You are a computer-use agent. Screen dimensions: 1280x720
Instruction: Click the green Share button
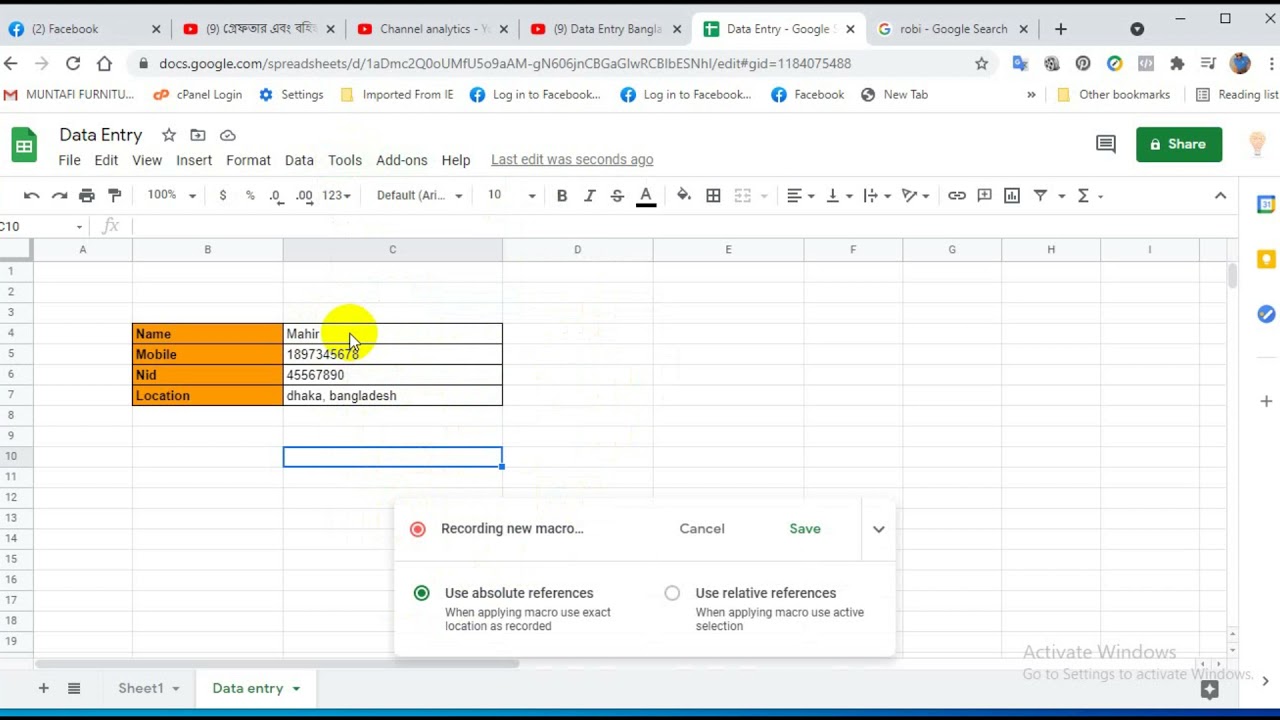tap(1179, 144)
